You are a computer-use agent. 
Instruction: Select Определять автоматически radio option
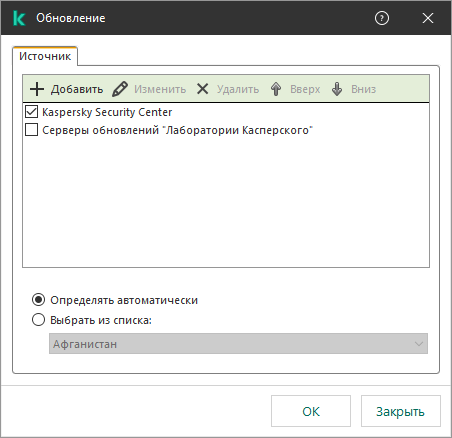tap(38, 300)
